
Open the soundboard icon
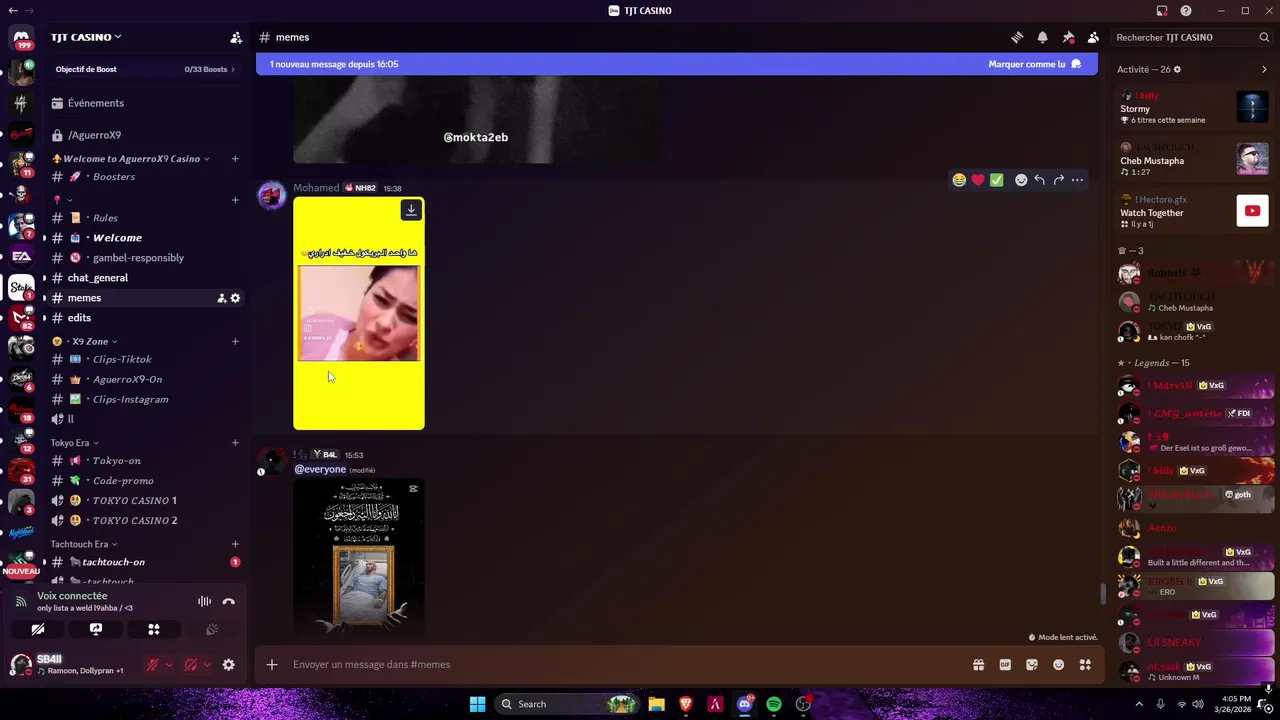(x=212, y=629)
